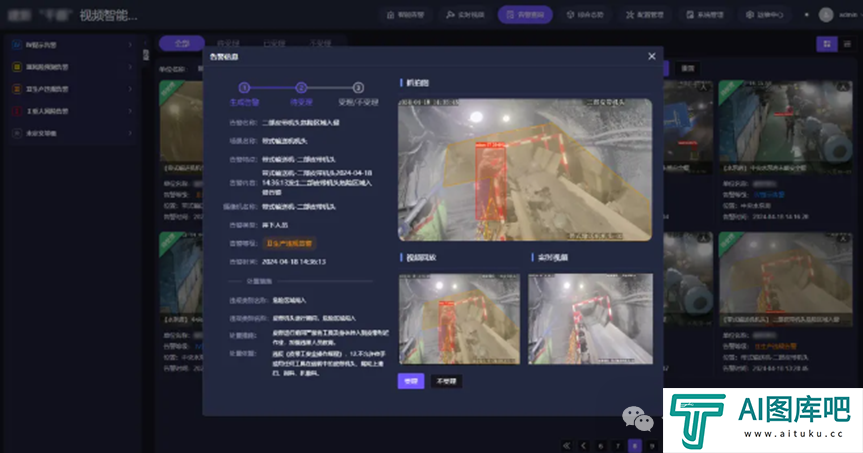Screen dimensions: 863x453
Task: Close the alarm info dialog
Action: point(652,56)
